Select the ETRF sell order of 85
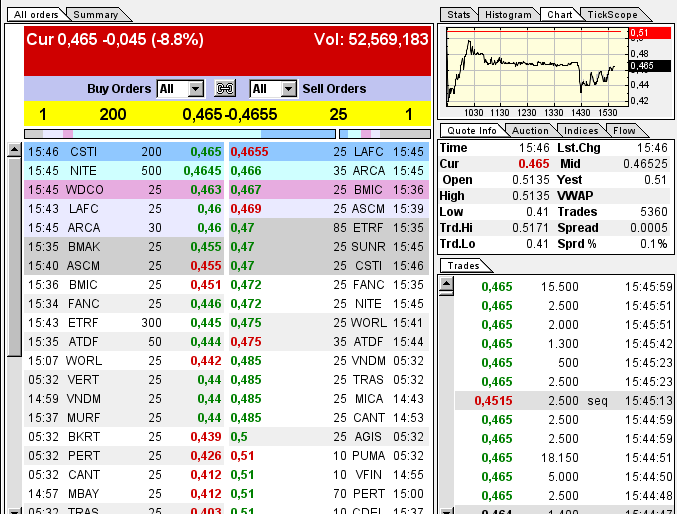Screen dimensions: 678x514 pos(329,228)
